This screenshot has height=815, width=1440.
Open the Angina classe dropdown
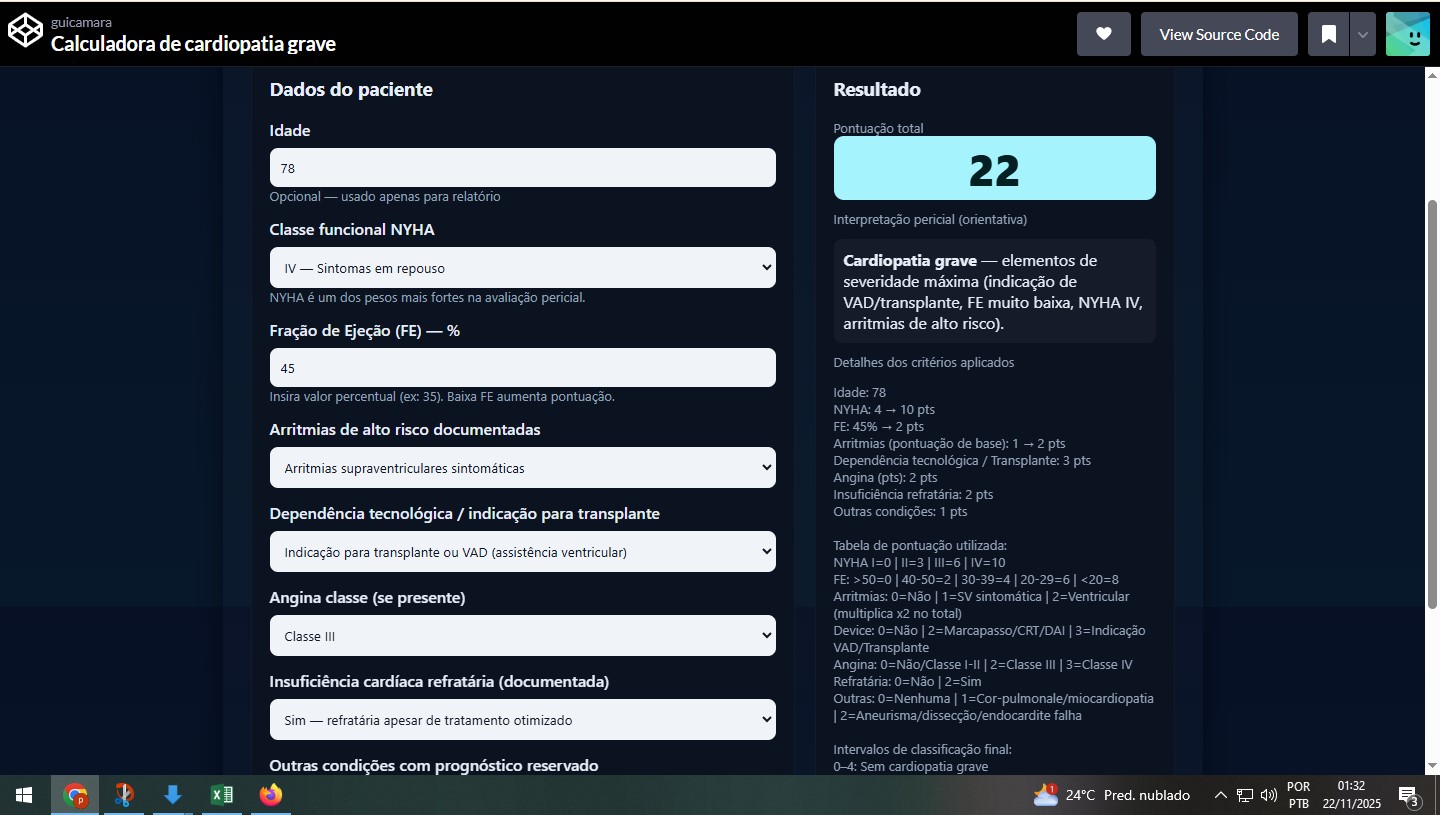point(522,636)
